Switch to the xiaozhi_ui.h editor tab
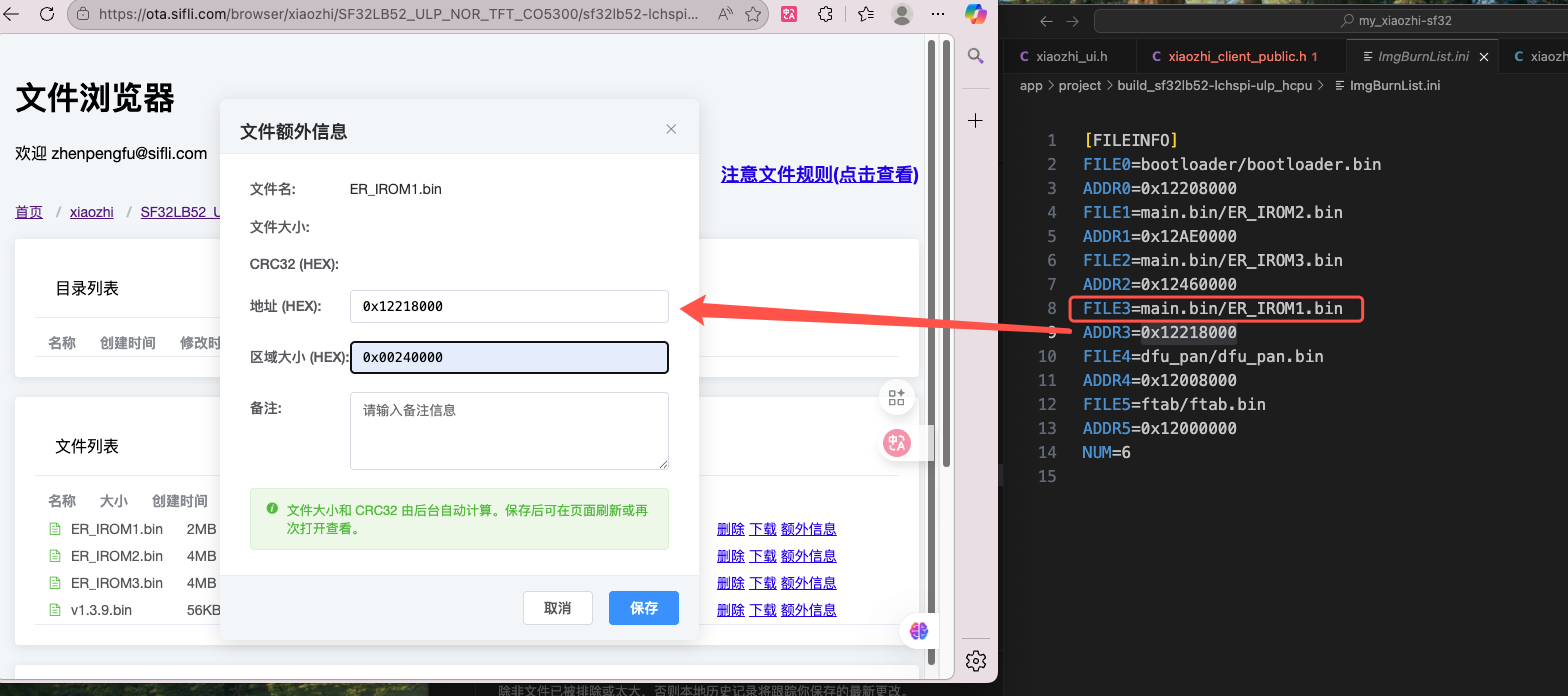1568x696 pixels. coord(1070,57)
